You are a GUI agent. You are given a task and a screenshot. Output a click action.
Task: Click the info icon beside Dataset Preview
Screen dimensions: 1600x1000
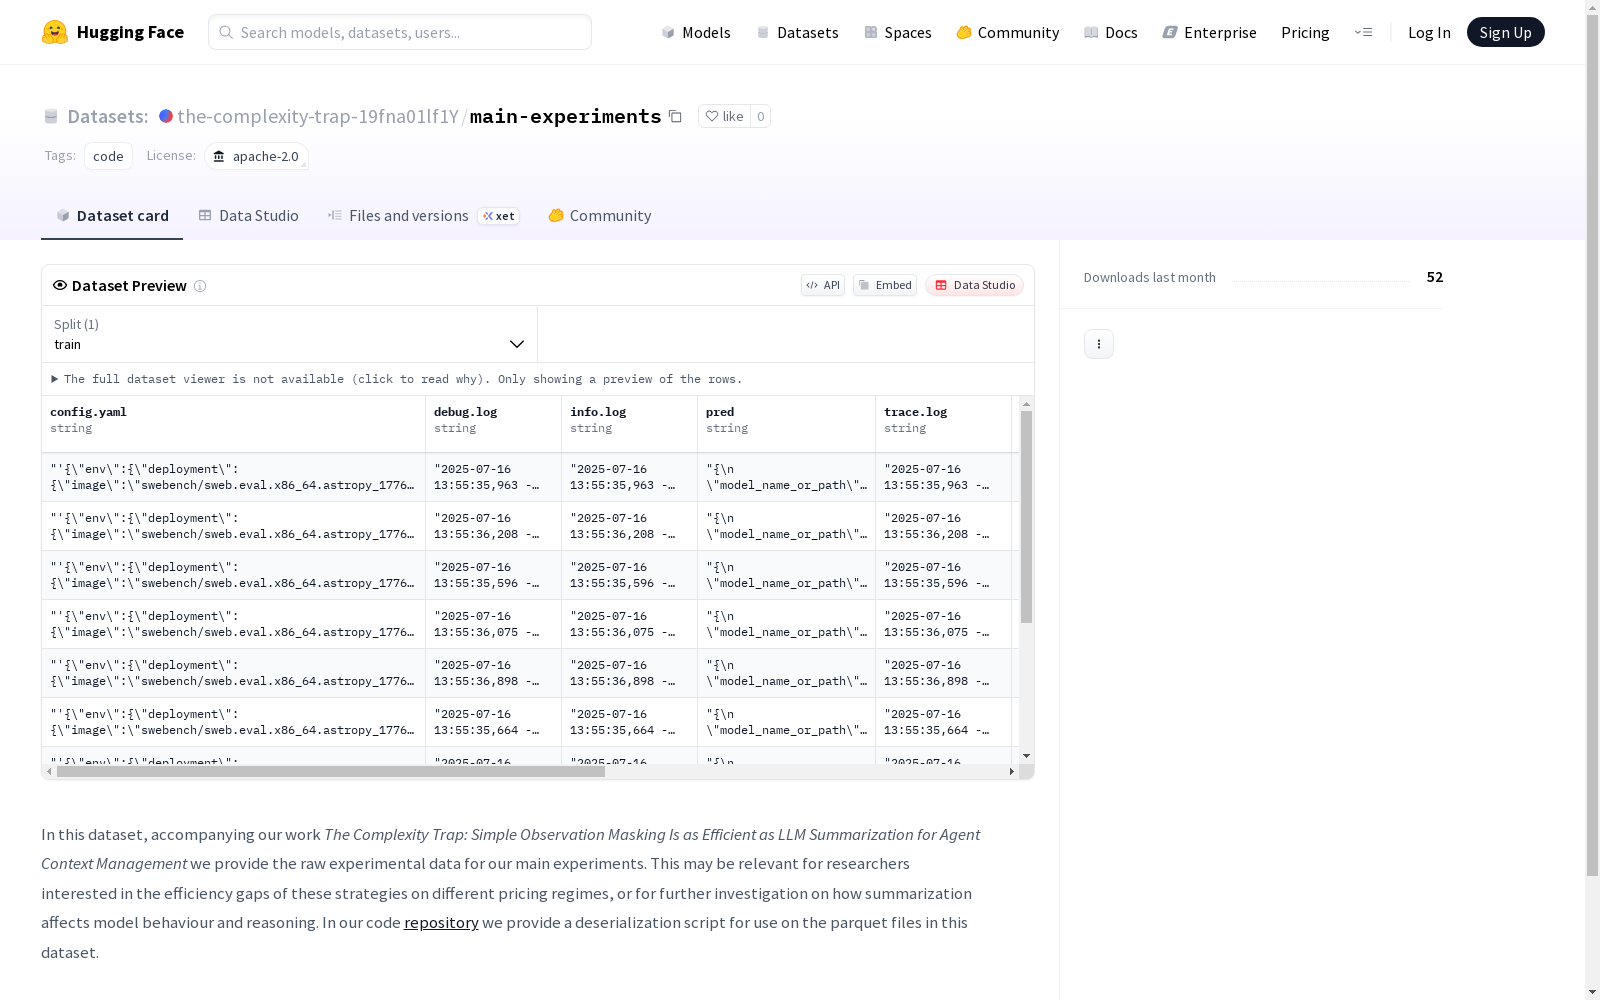coord(200,286)
